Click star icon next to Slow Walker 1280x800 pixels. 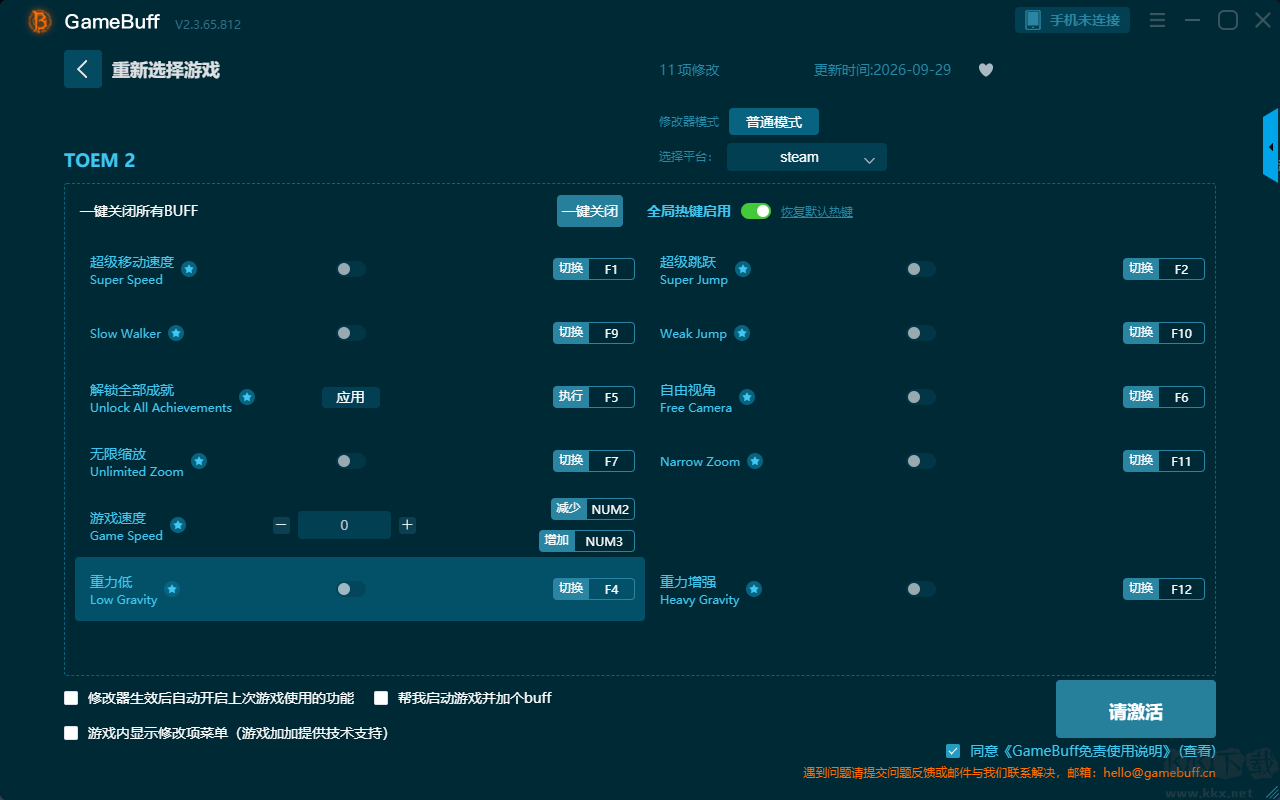point(176,333)
